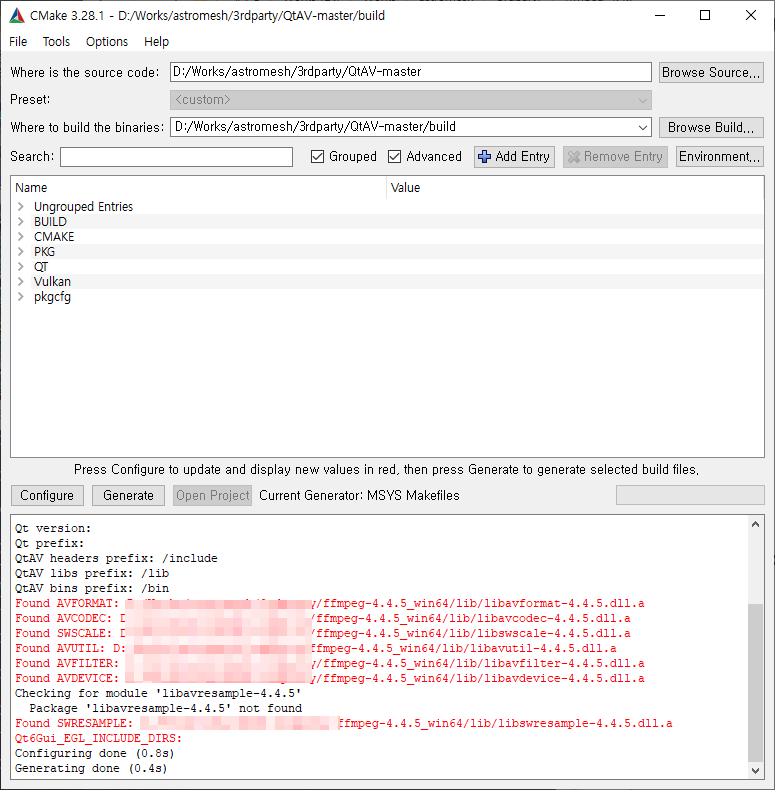Click the Browse Build button

point(711,127)
